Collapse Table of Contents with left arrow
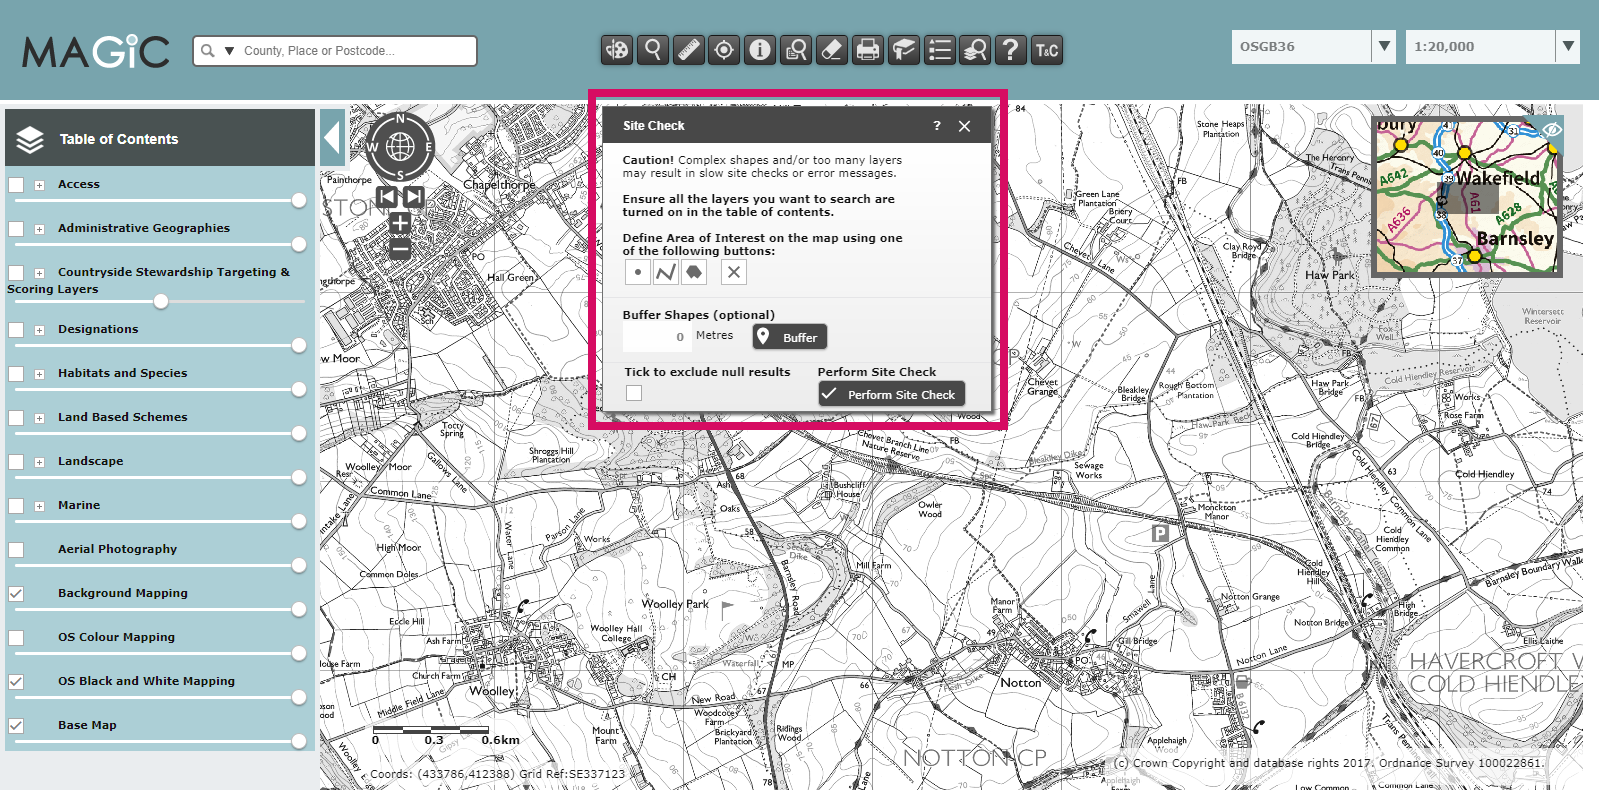The image size is (1600, 790). click(x=333, y=137)
